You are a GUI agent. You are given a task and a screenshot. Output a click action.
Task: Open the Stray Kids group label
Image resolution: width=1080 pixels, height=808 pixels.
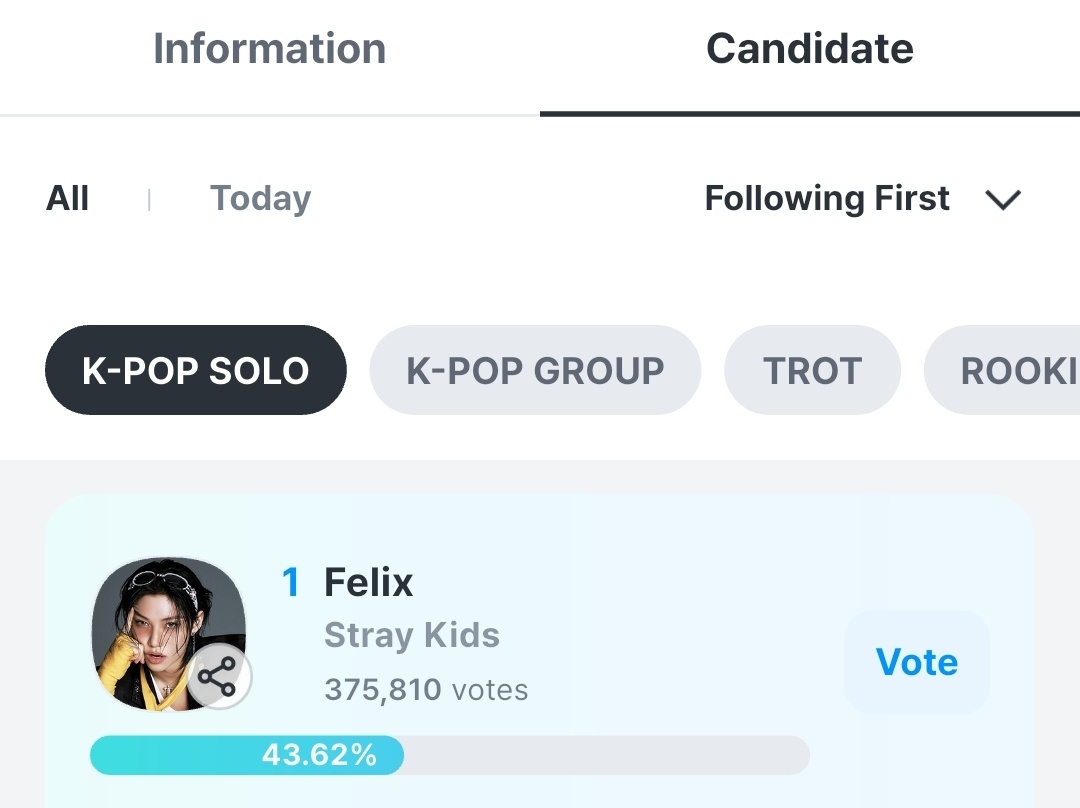[412, 636]
